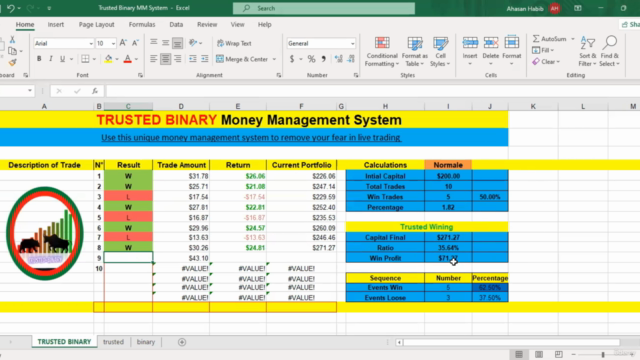This screenshot has height=360, width=640.
Task: Toggle Bold formatting
Action: click(x=39, y=59)
